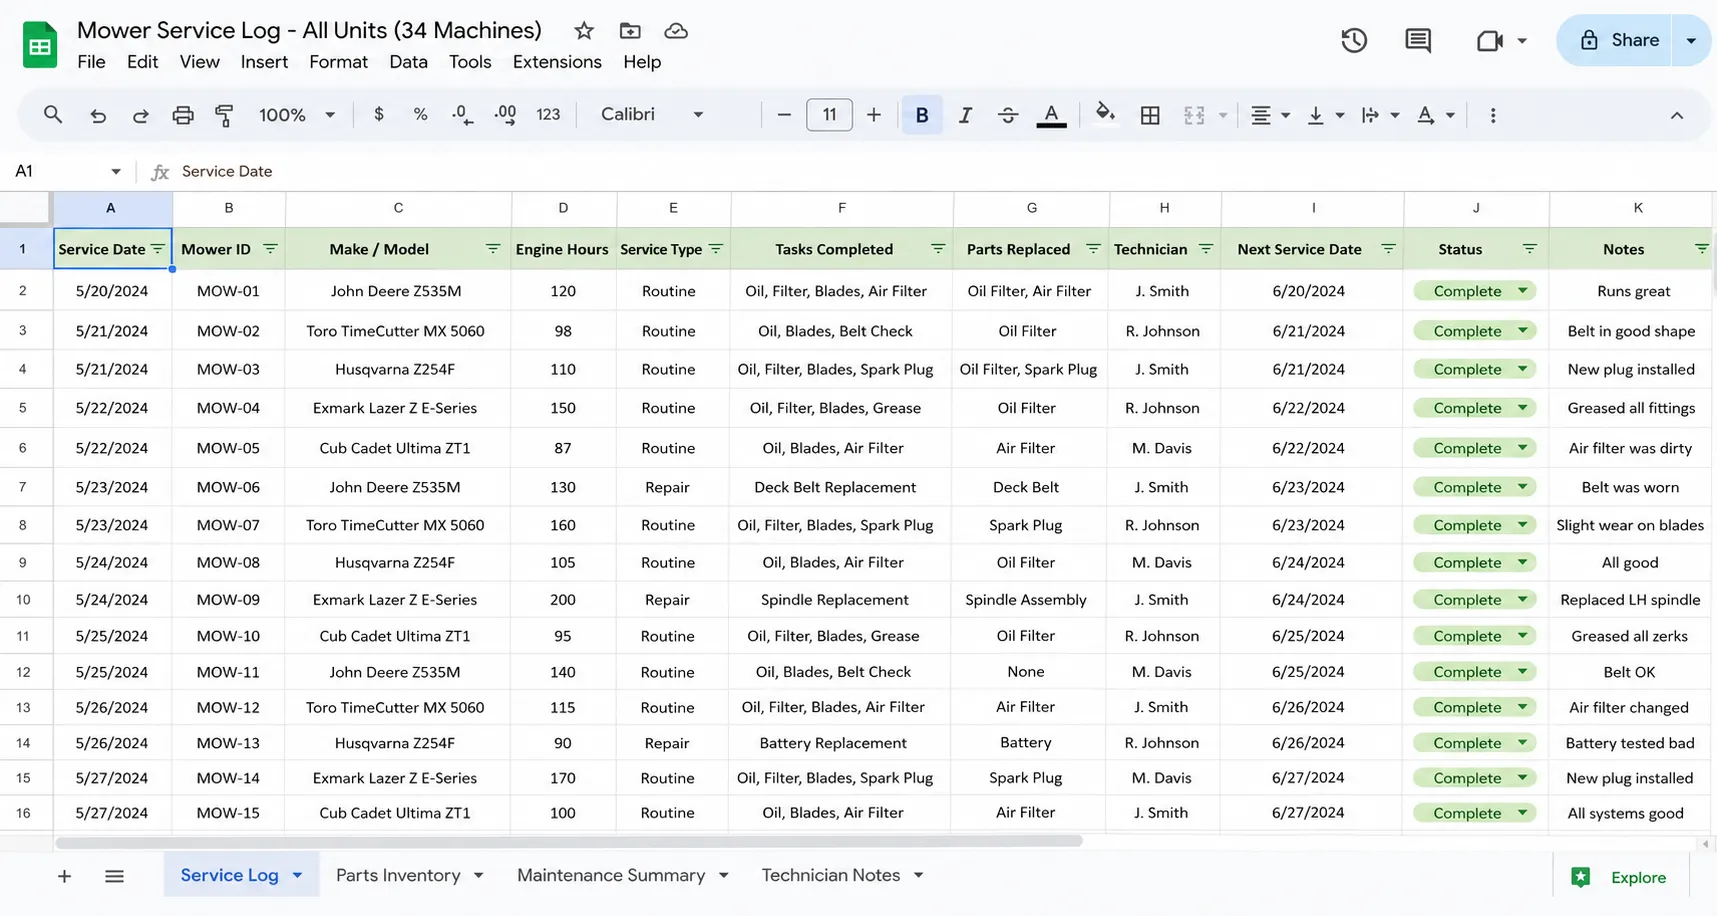Open the File menu
The image size is (1717, 916).
tap(91, 62)
